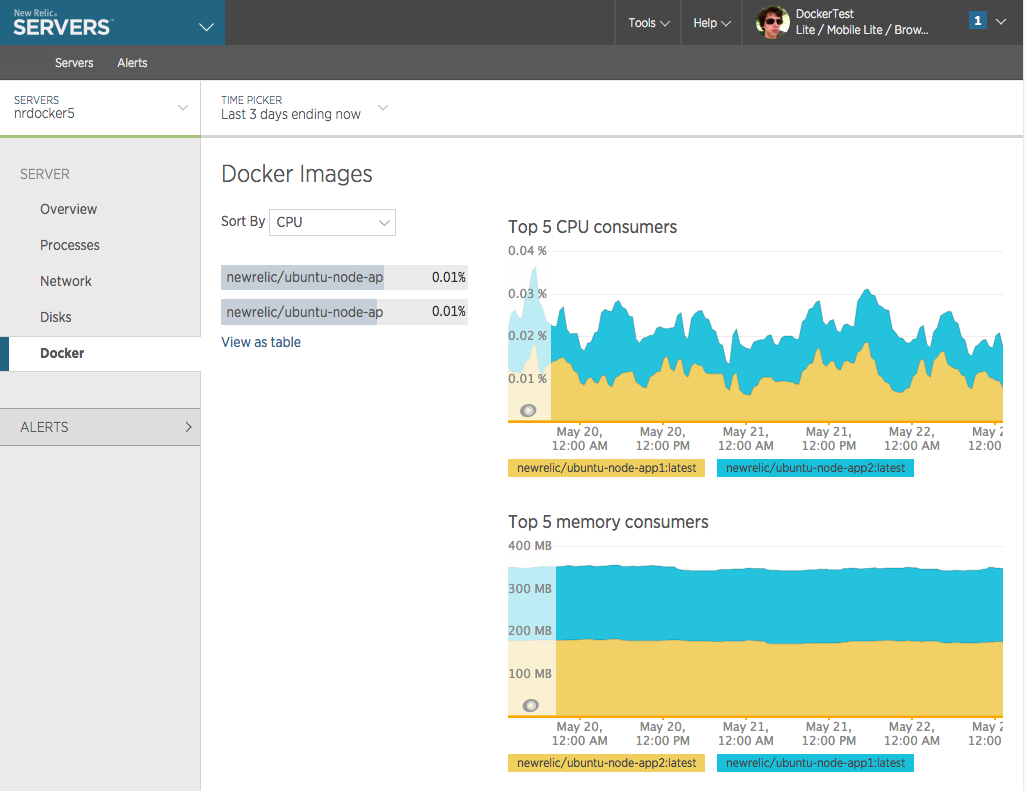Viewport: 1025px width, 791px height.
Task: Select the second newrelic/ubuntu-node-ap image row
Action: (x=344, y=312)
